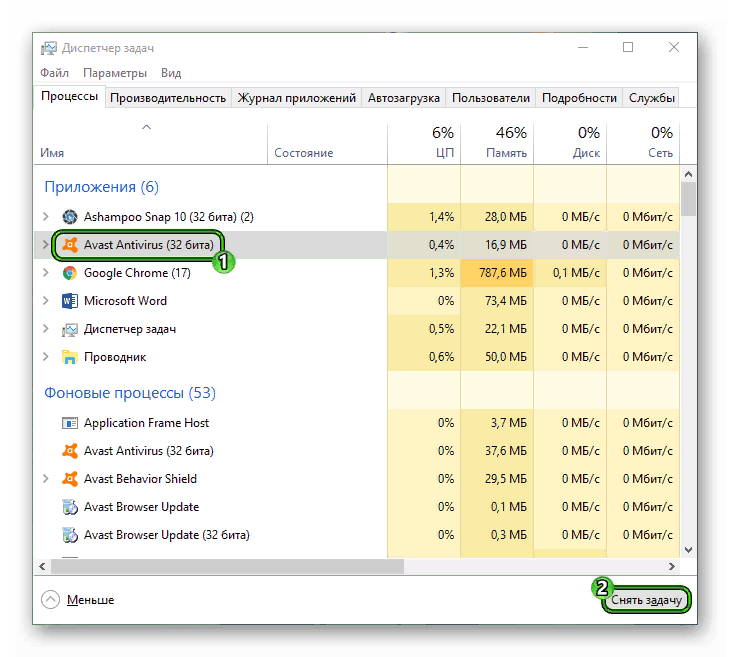Sort by Диск column header
This screenshot has width=730, height=657.
tap(570, 143)
